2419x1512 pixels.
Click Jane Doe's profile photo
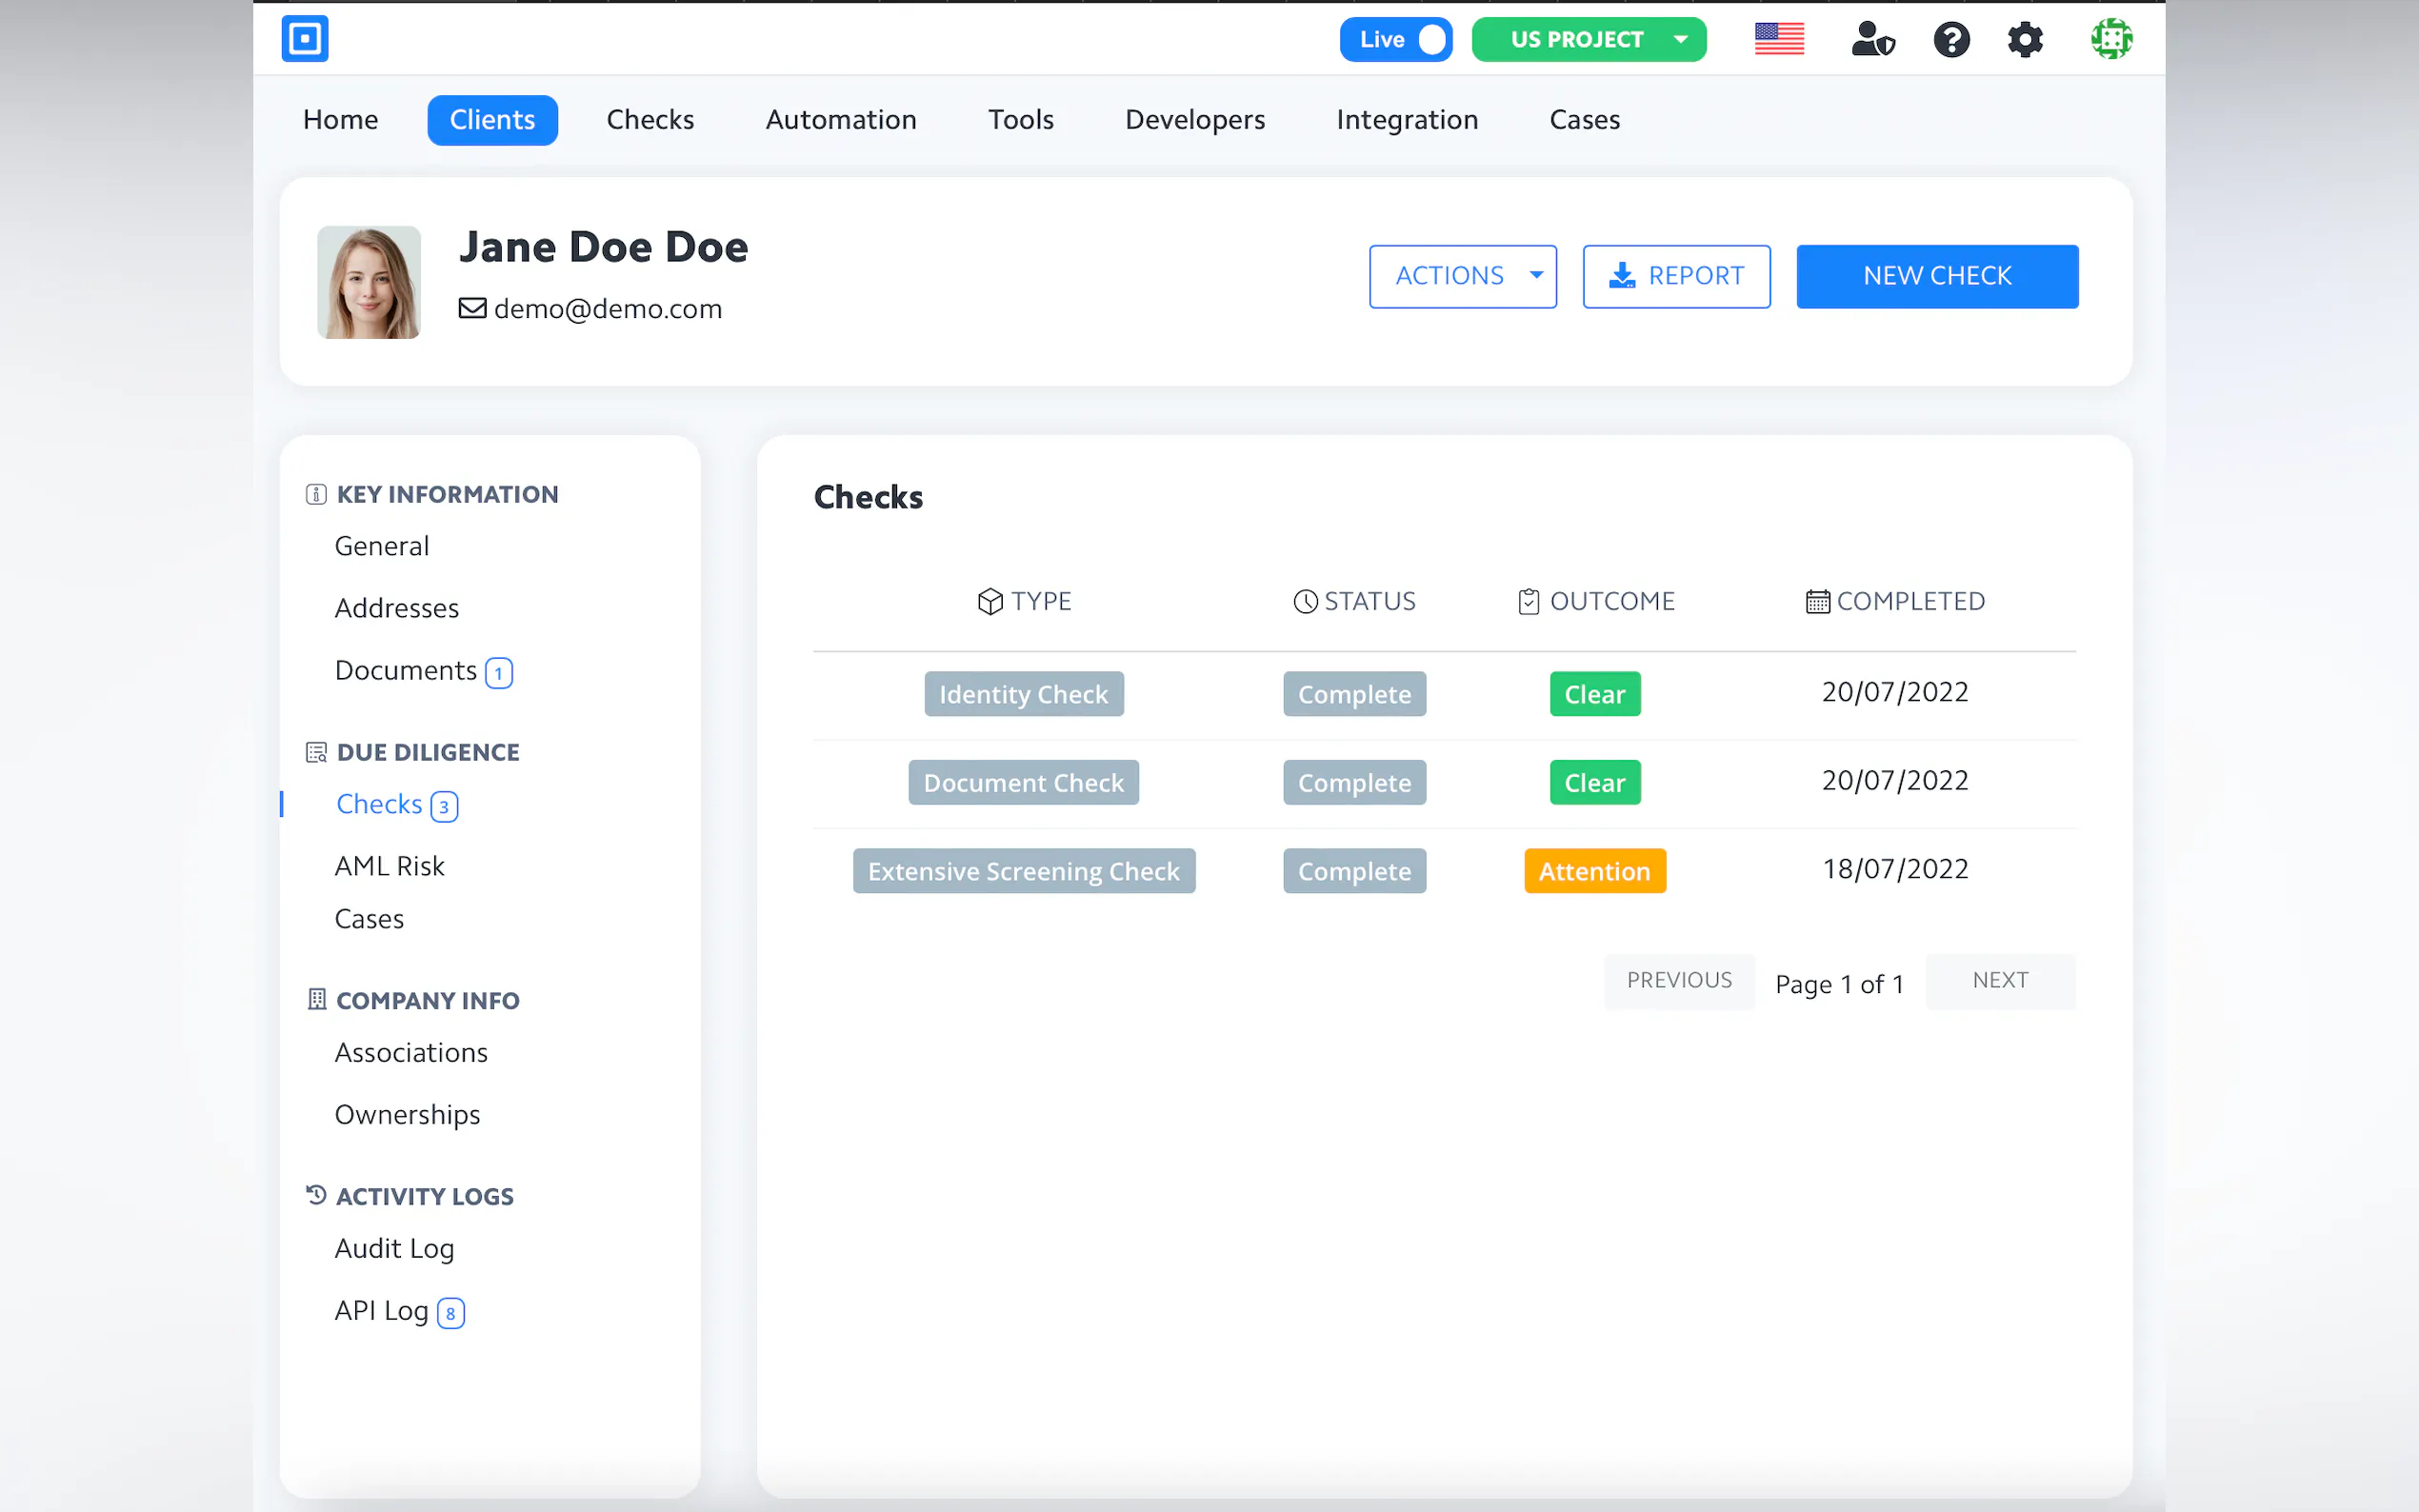point(369,282)
